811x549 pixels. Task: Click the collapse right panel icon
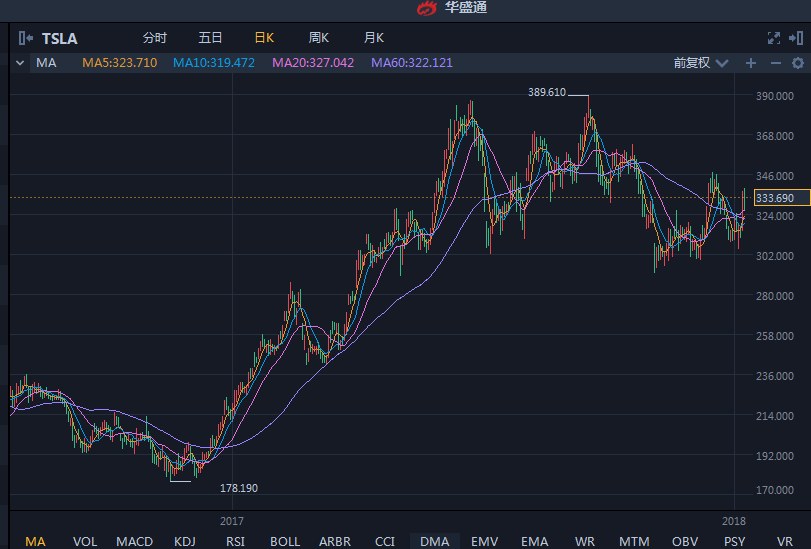[796, 38]
